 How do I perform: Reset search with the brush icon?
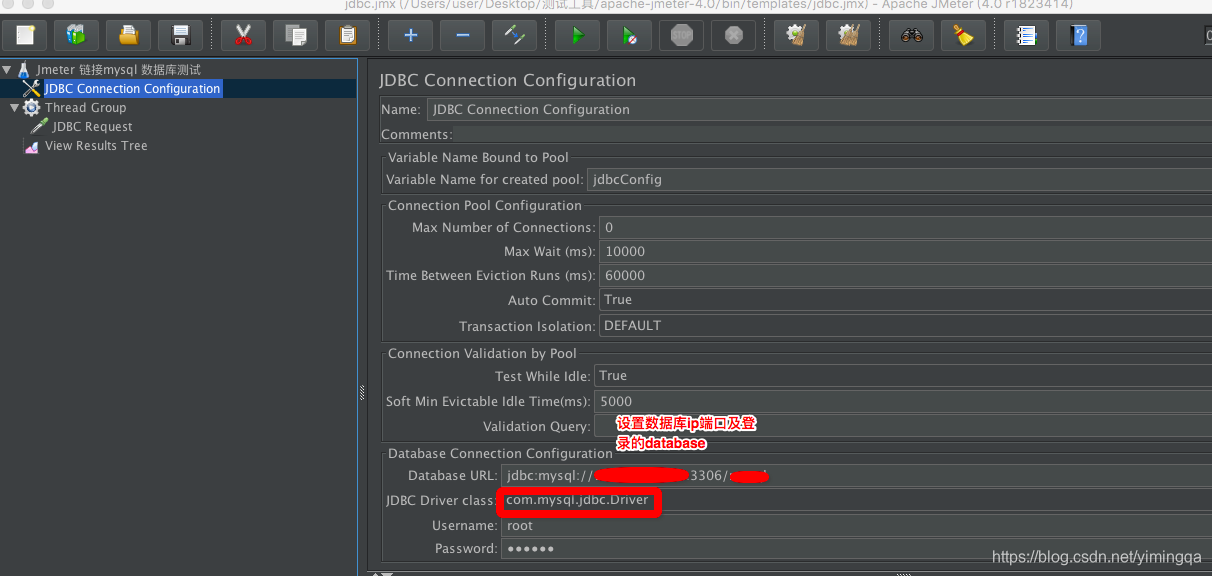[x=963, y=35]
